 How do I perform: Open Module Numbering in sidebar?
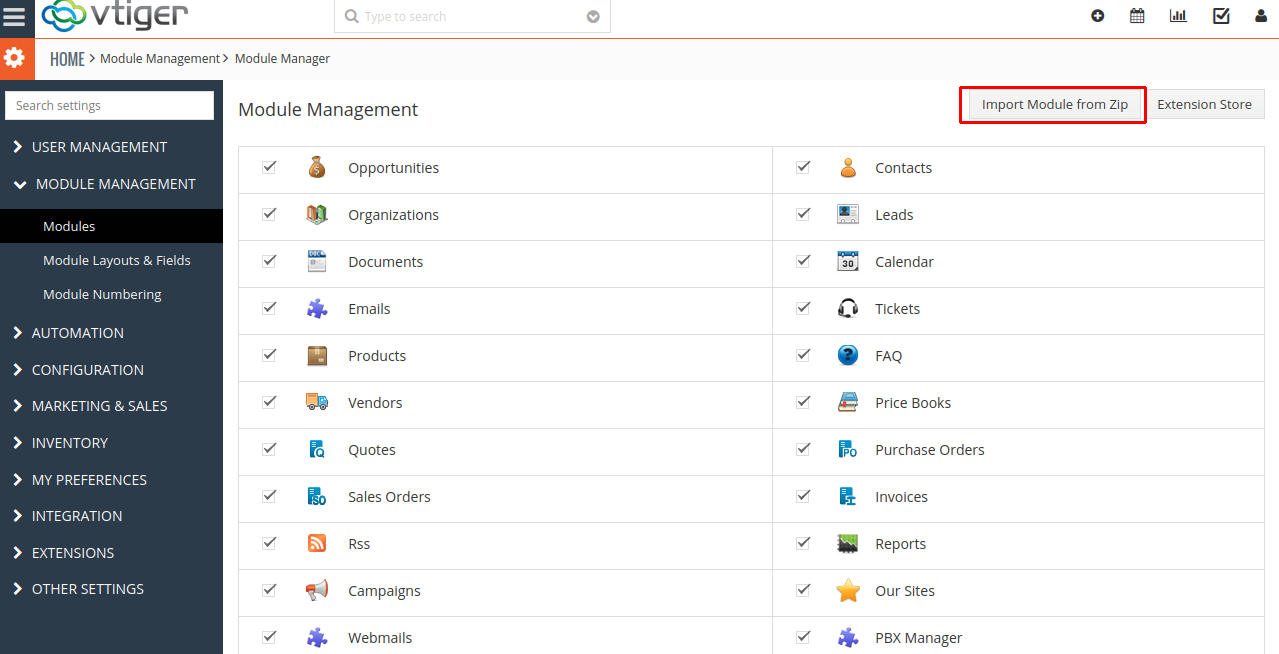(102, 294)
